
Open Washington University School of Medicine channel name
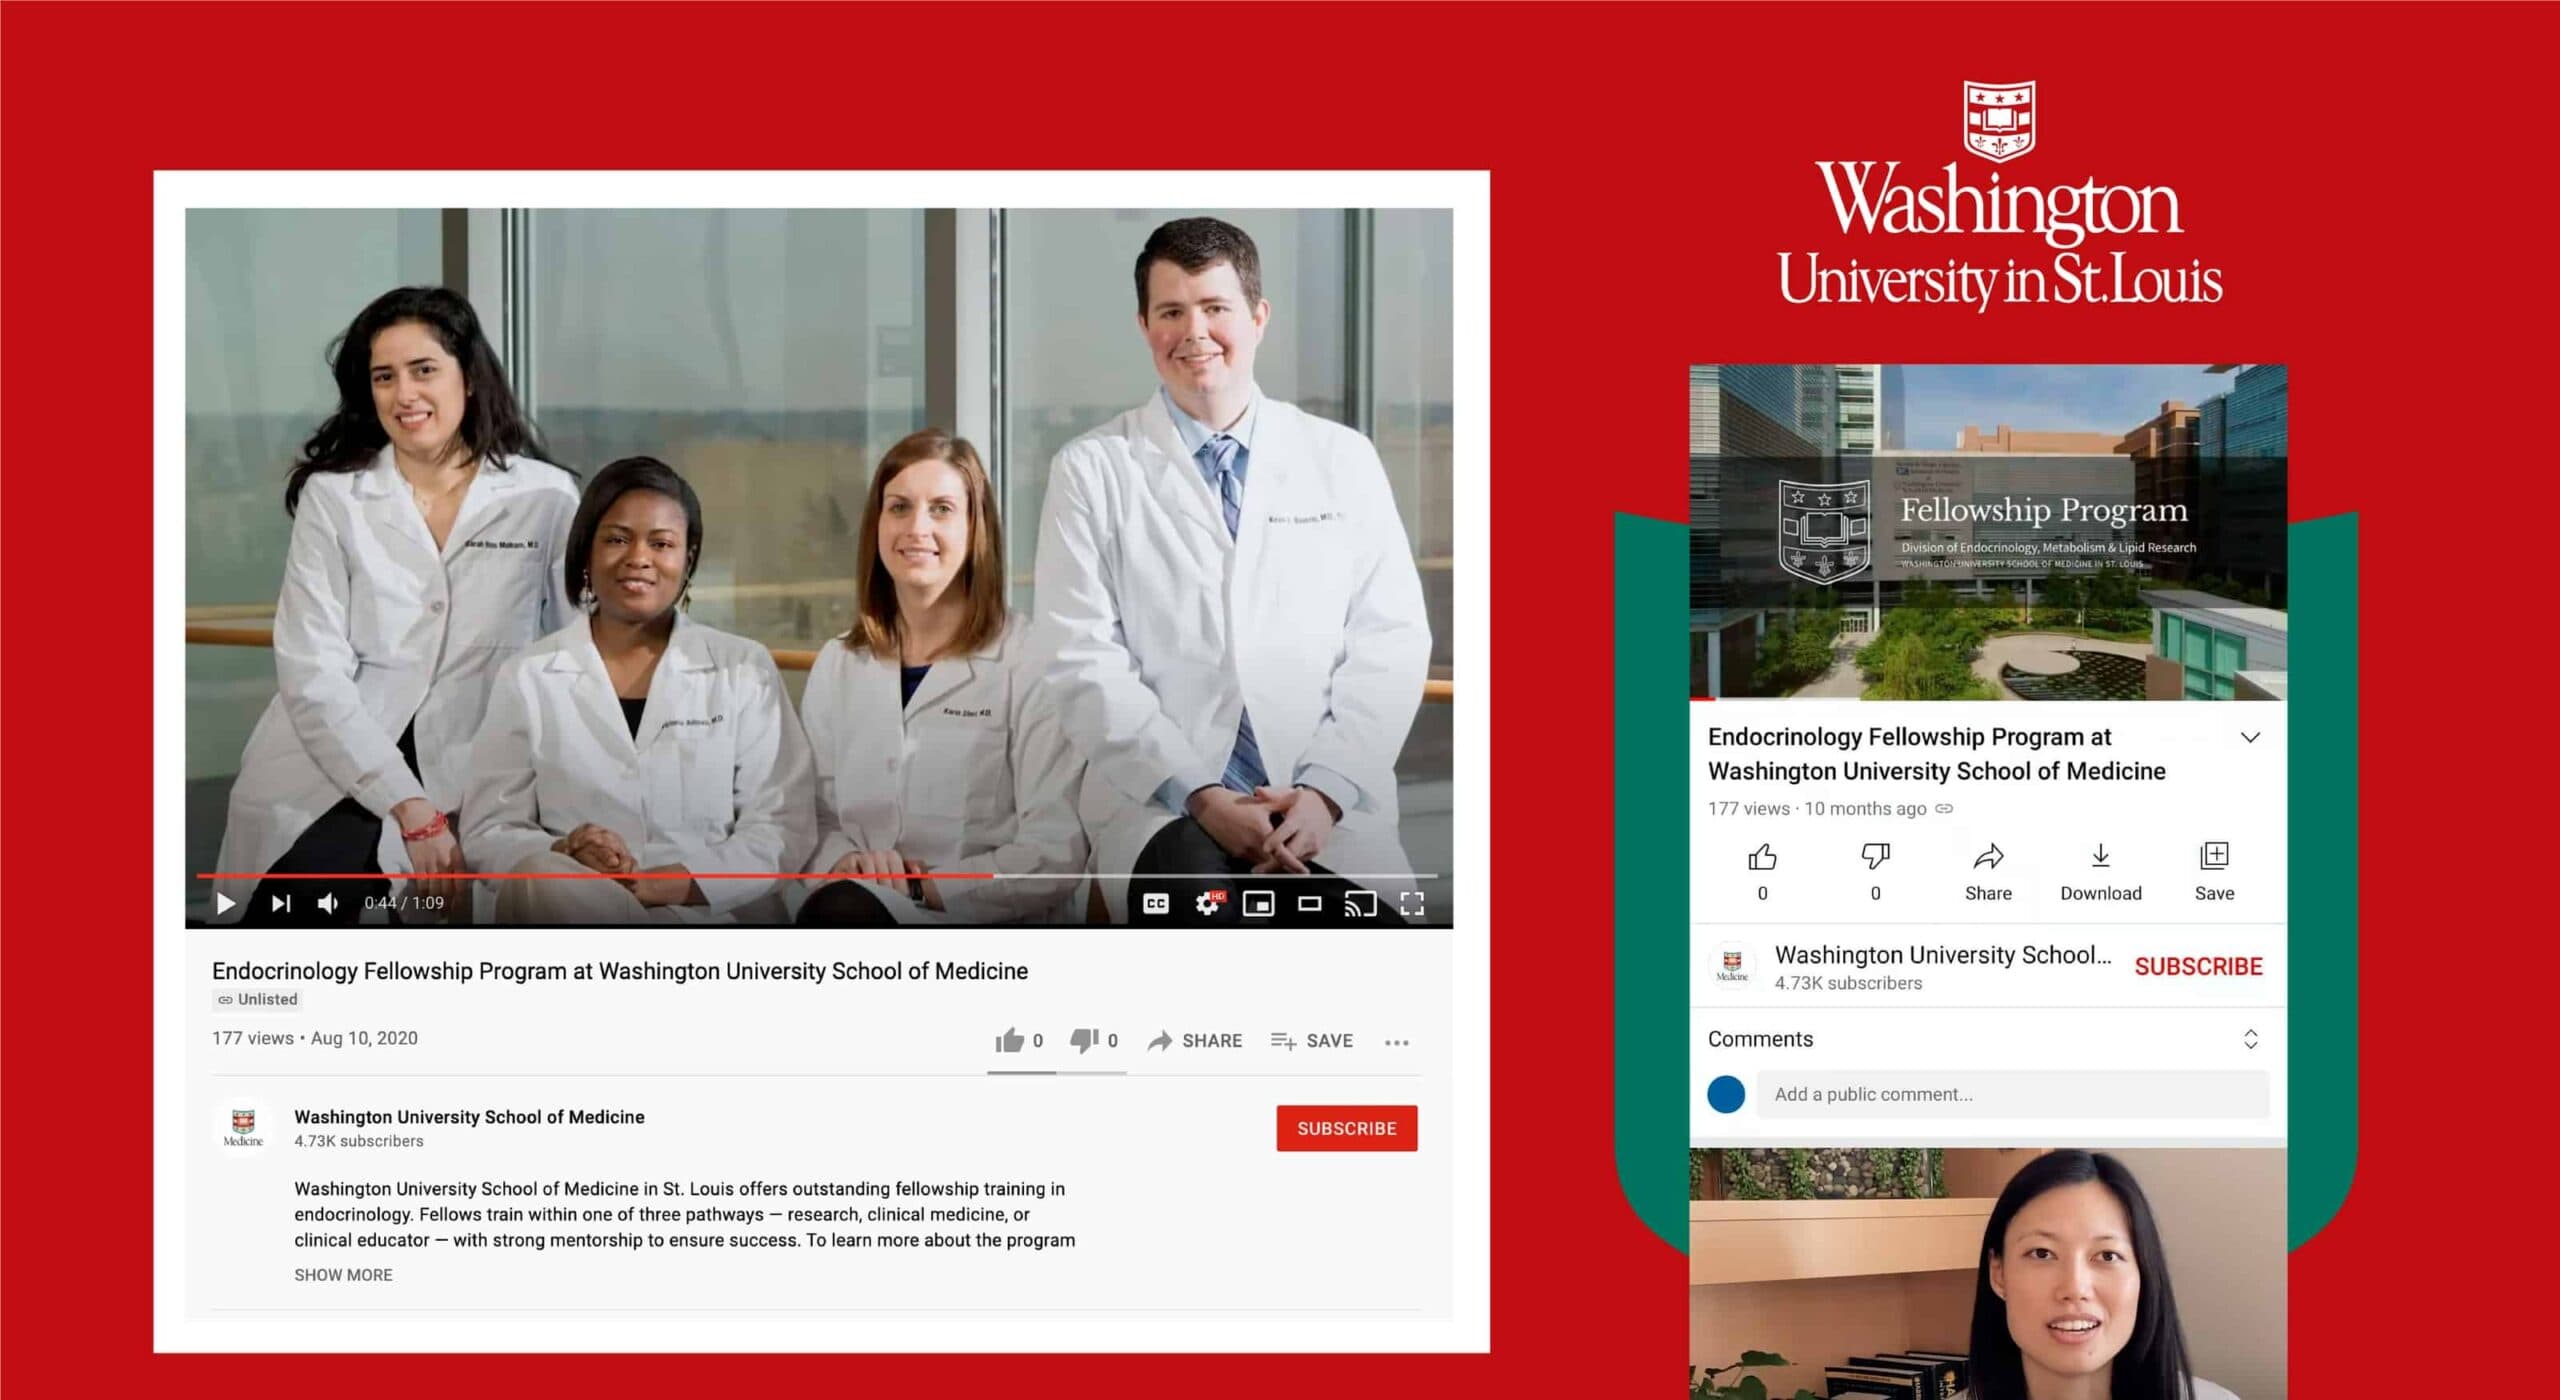pyautogui.click(x=469, y=1117)
